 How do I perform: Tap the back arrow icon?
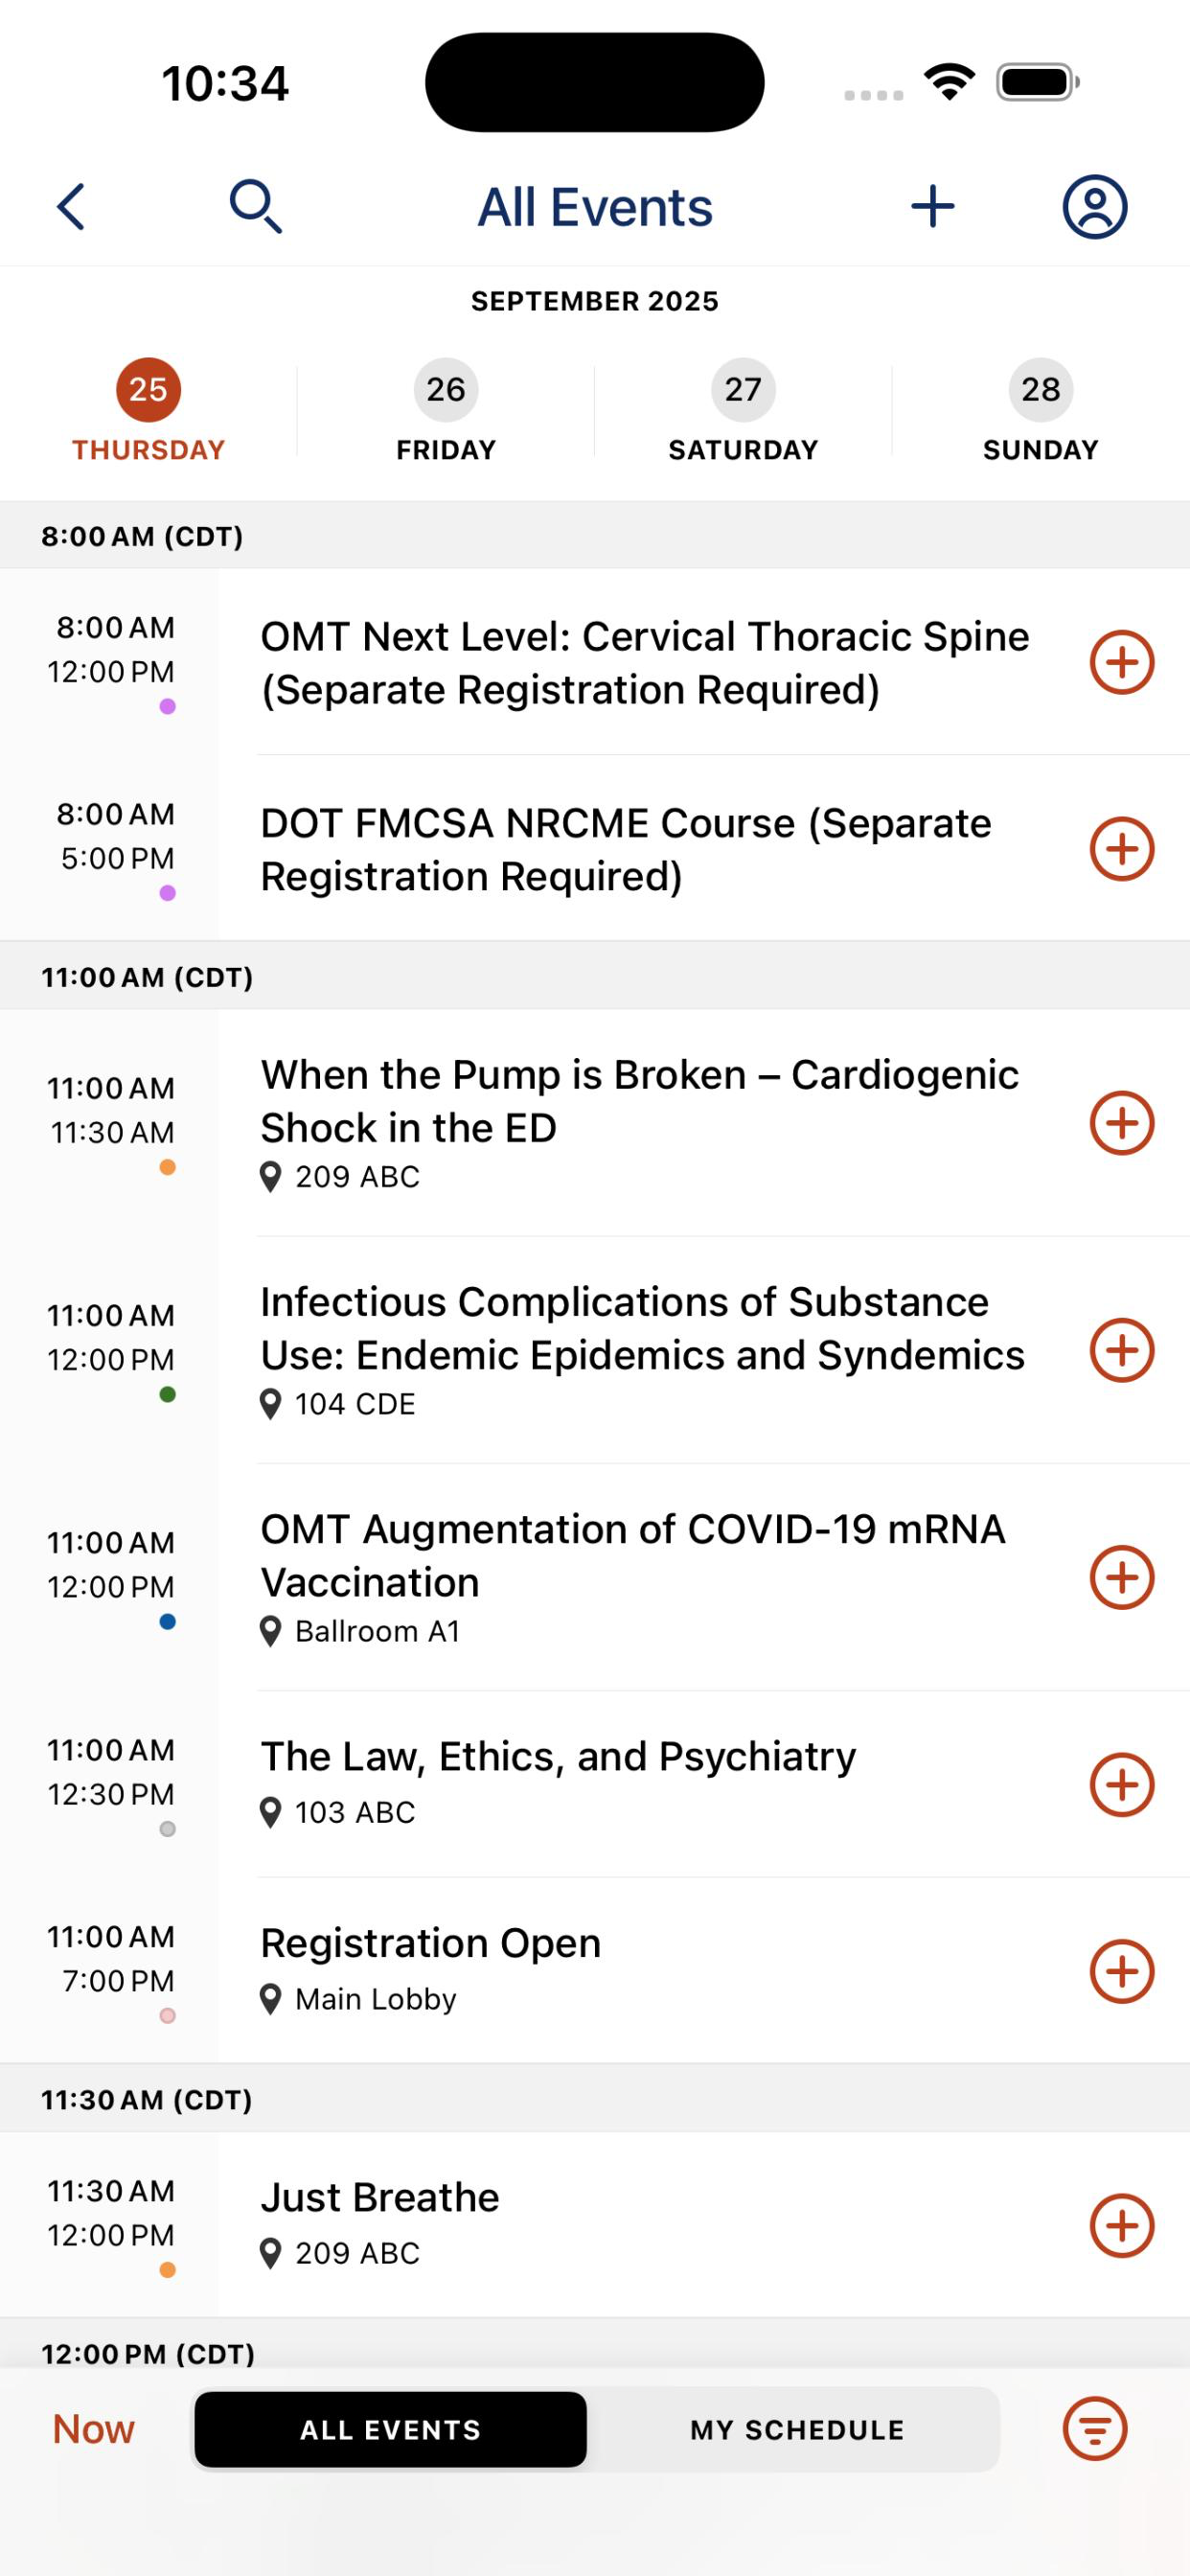71,207
